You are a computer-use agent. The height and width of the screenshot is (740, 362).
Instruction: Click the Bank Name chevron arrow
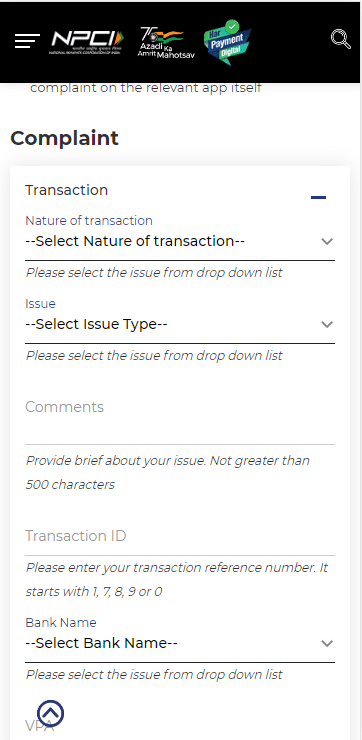(327, 644)
